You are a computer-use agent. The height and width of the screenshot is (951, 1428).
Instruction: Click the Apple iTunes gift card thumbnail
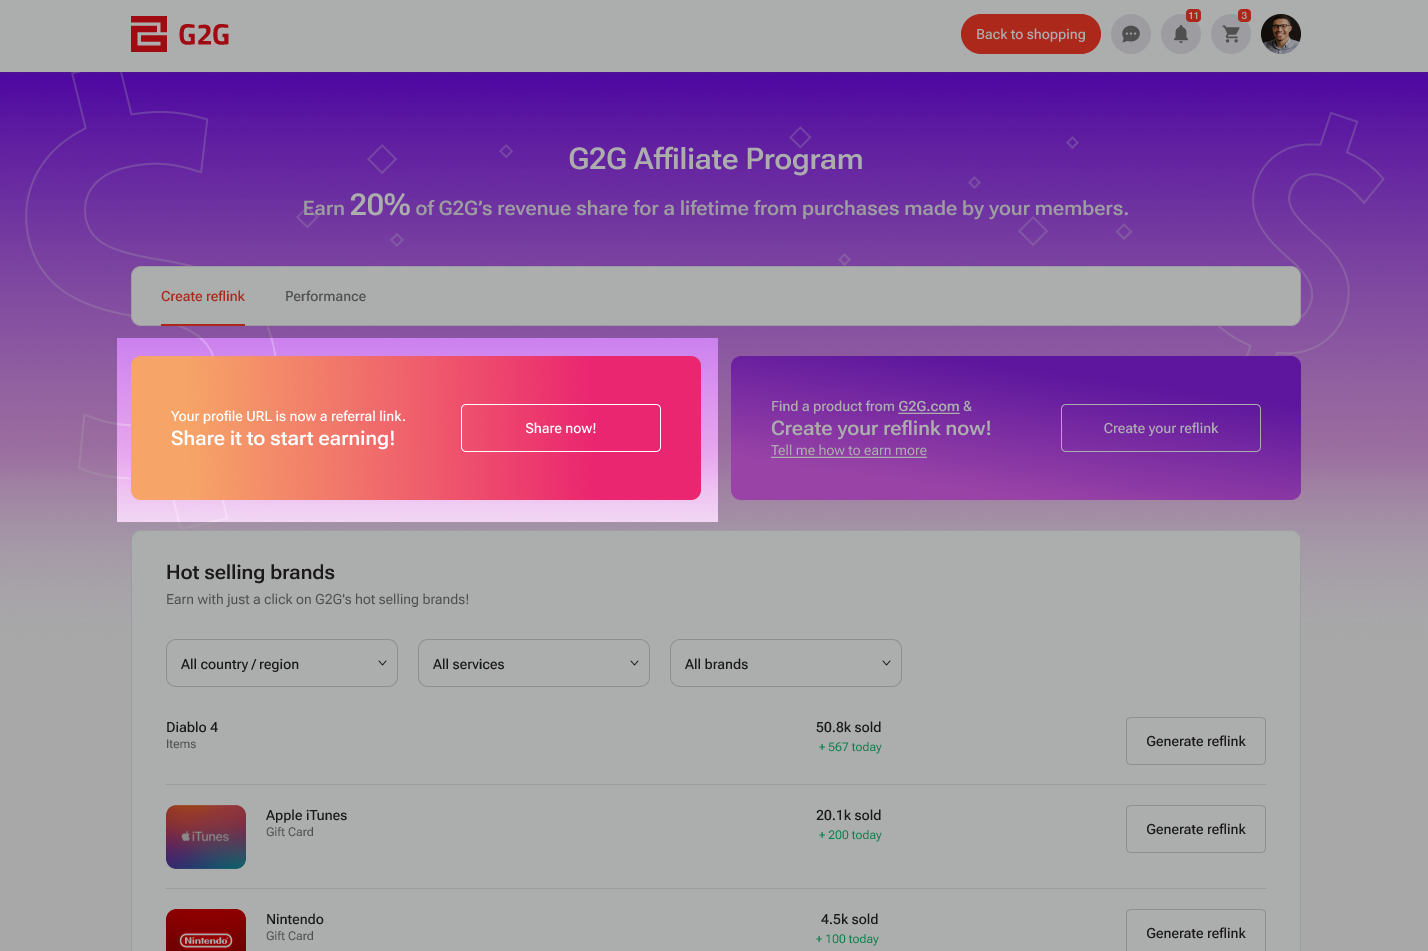coord(205,834)
